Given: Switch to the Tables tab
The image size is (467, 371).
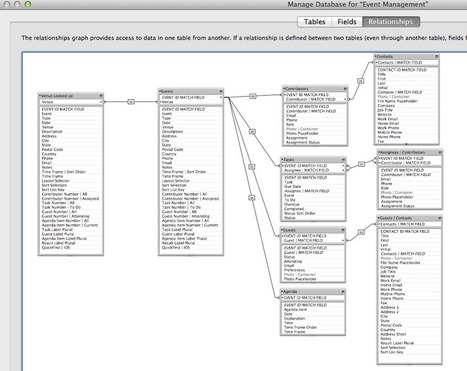Looking at the screenshot, I should (x=314, y=22).
